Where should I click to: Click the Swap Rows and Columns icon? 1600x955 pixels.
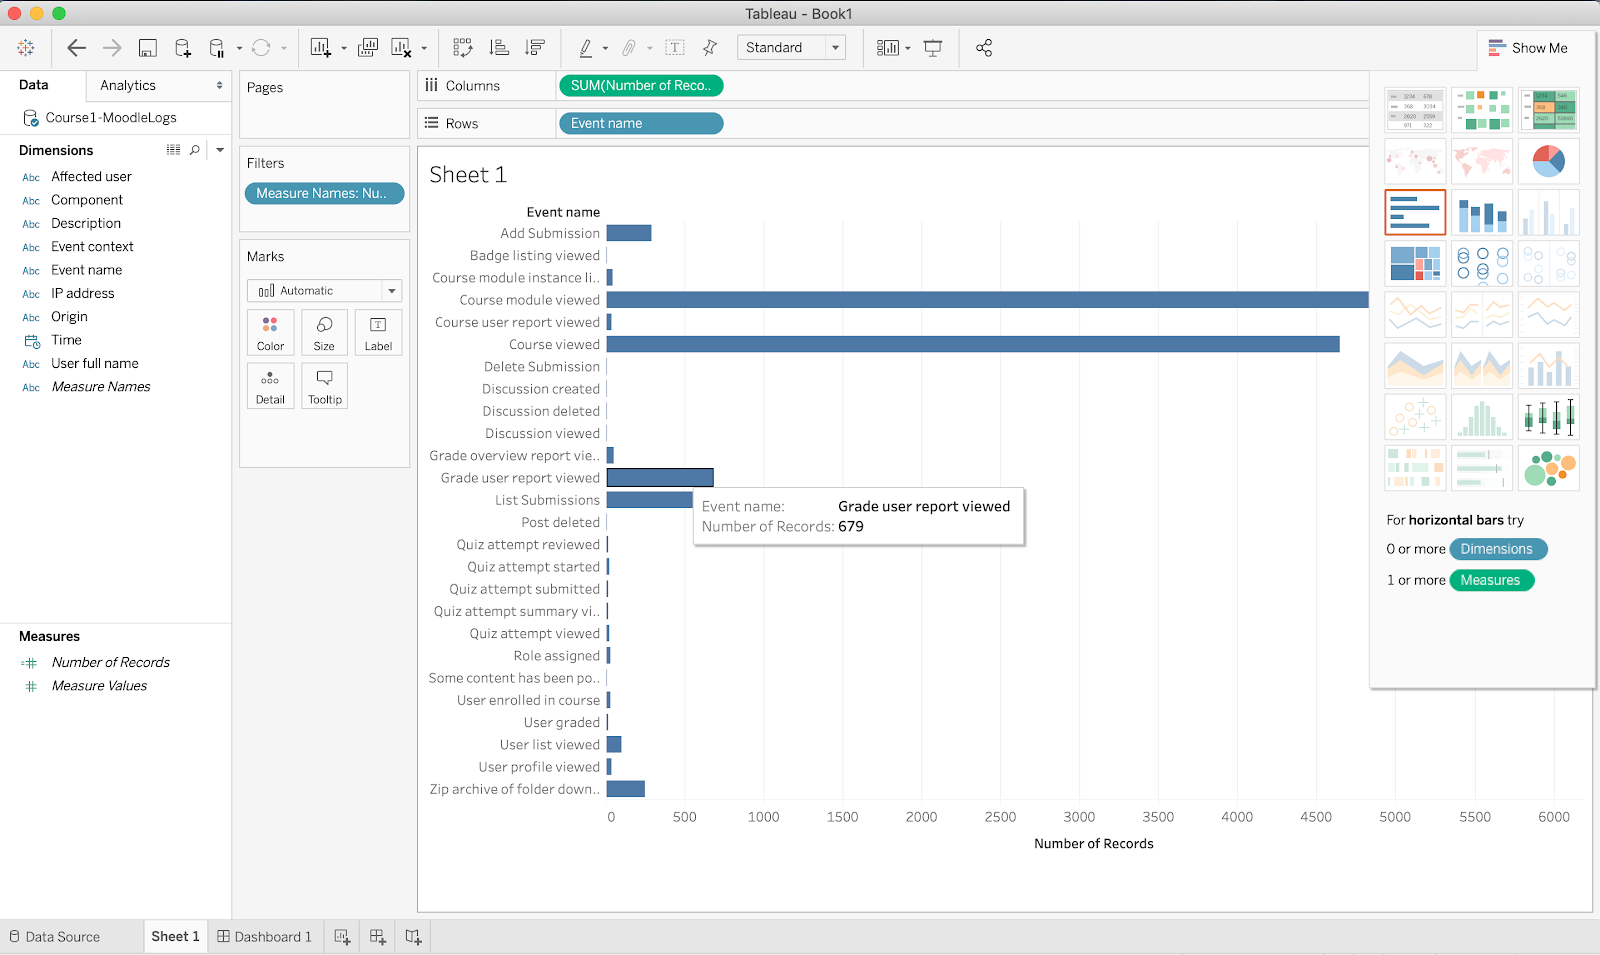(462, 48)
